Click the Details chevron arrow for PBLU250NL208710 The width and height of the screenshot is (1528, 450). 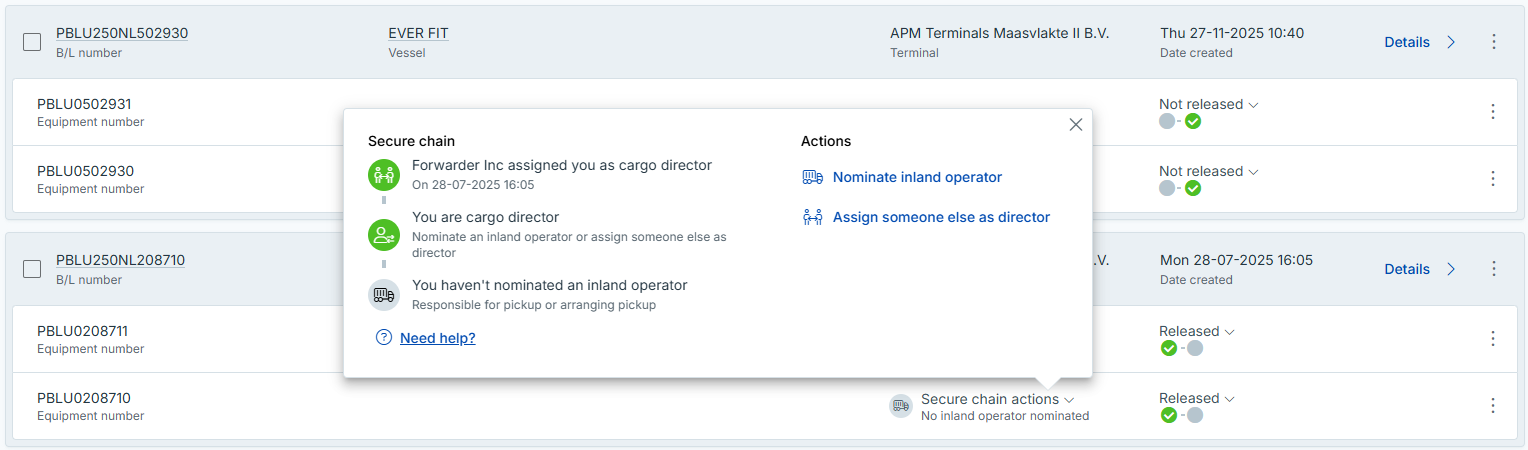1451,269
